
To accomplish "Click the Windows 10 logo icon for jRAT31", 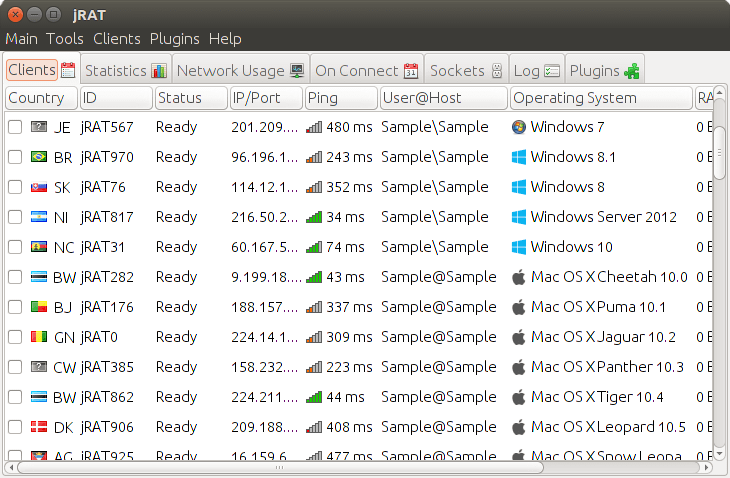I will click(x=518, y=247).
